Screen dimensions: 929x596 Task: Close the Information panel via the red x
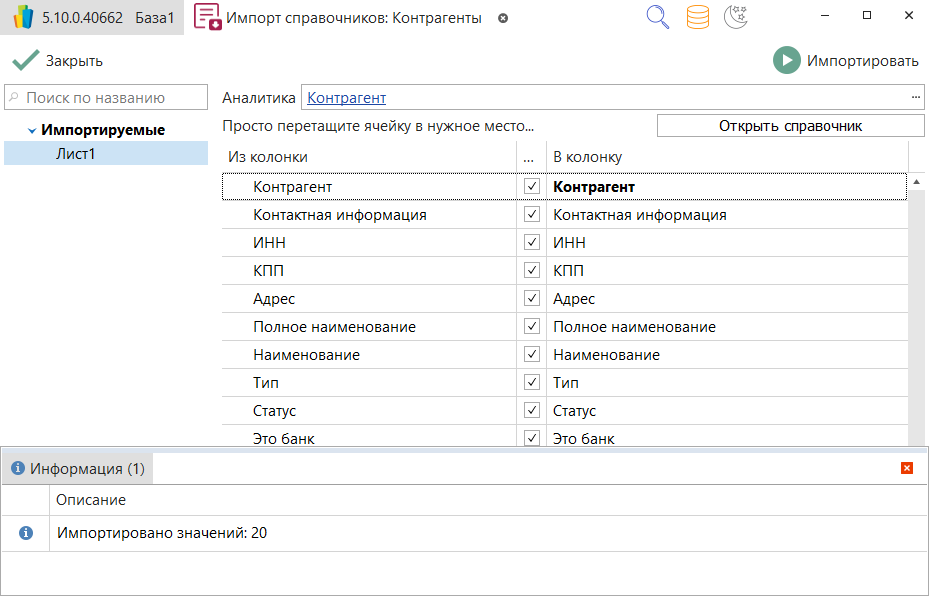coord(907,468)
